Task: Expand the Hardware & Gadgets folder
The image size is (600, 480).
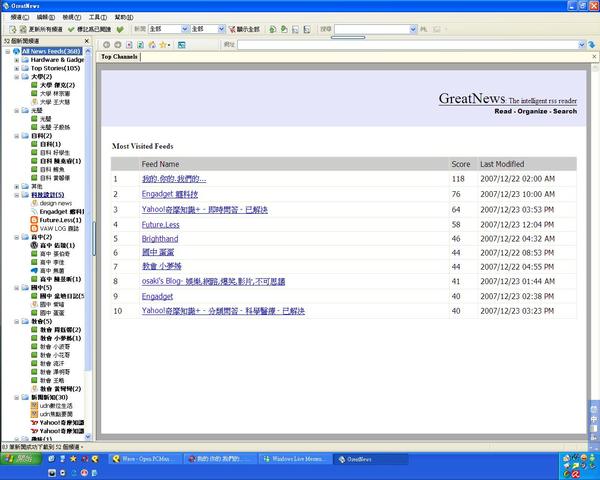Action: pyautogui.click(x=17, y=60)
